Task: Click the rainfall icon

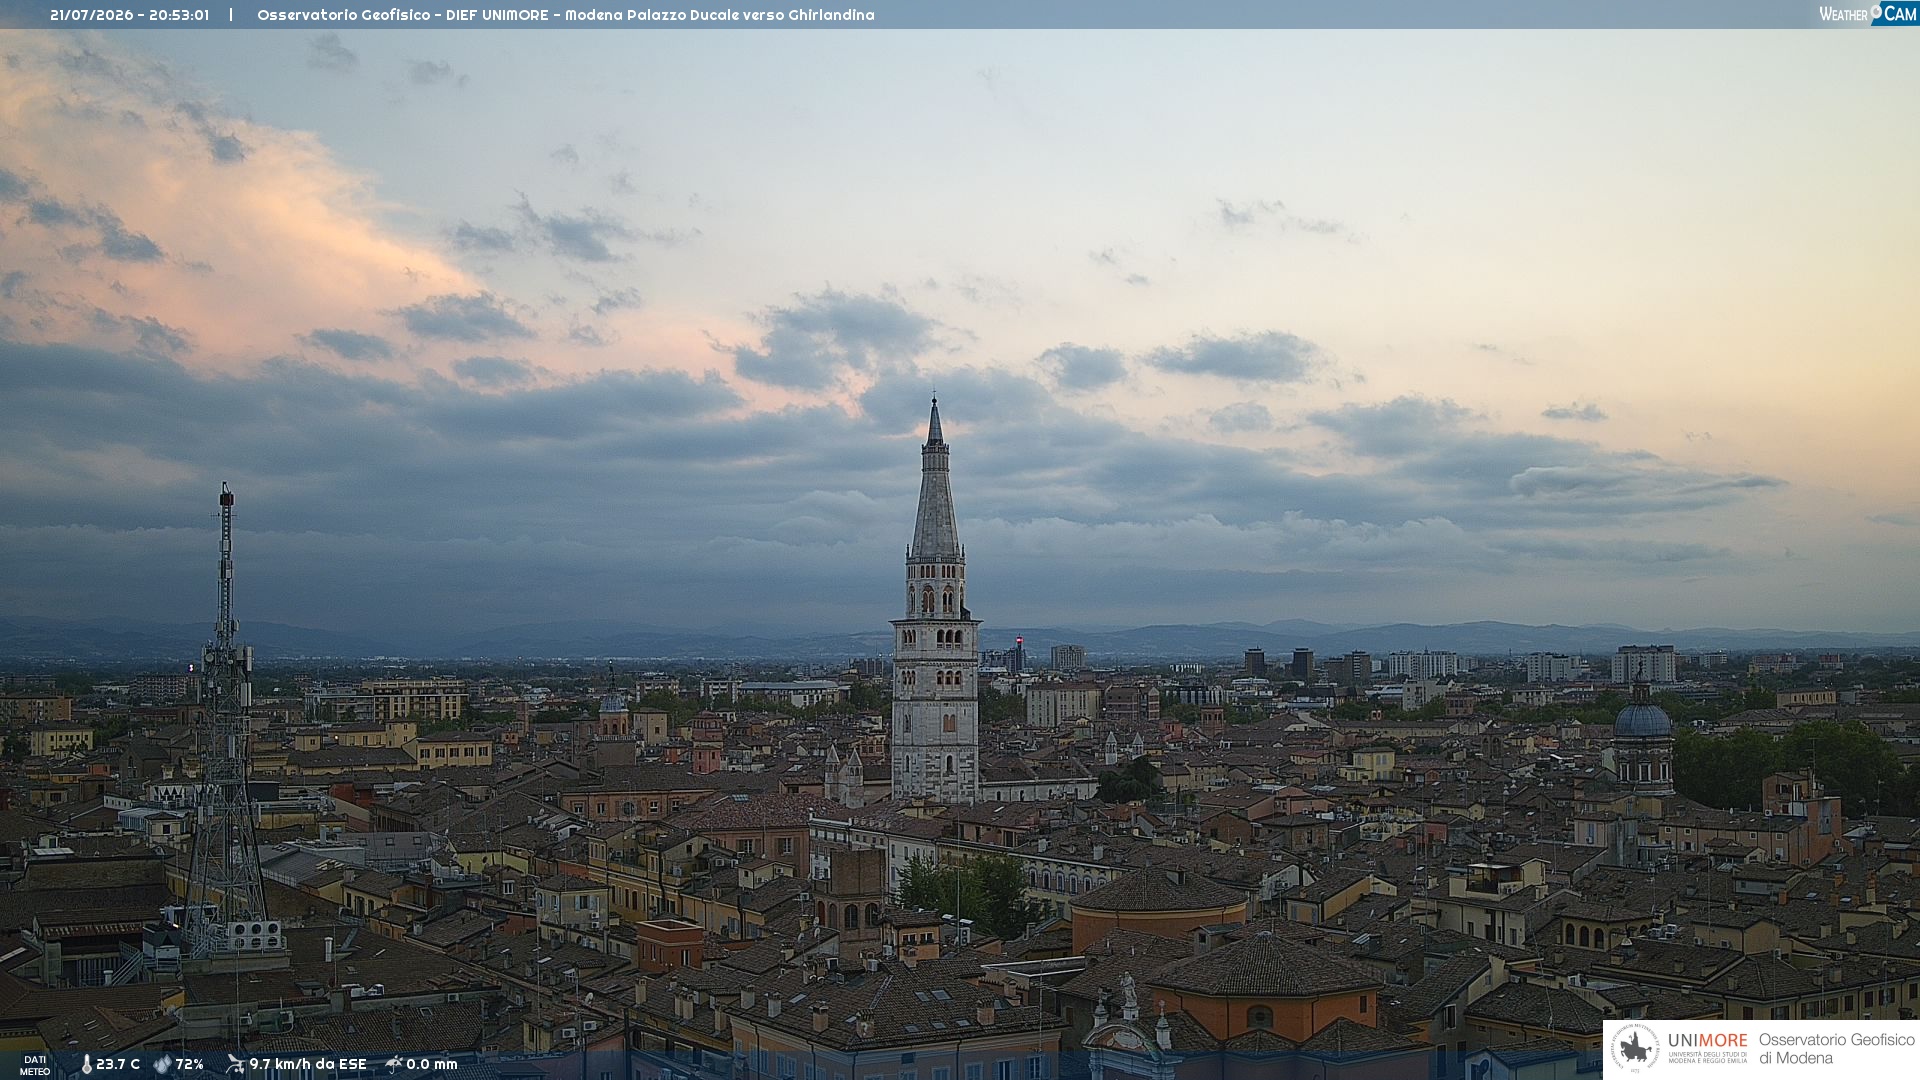Action: click(394, 1064)
